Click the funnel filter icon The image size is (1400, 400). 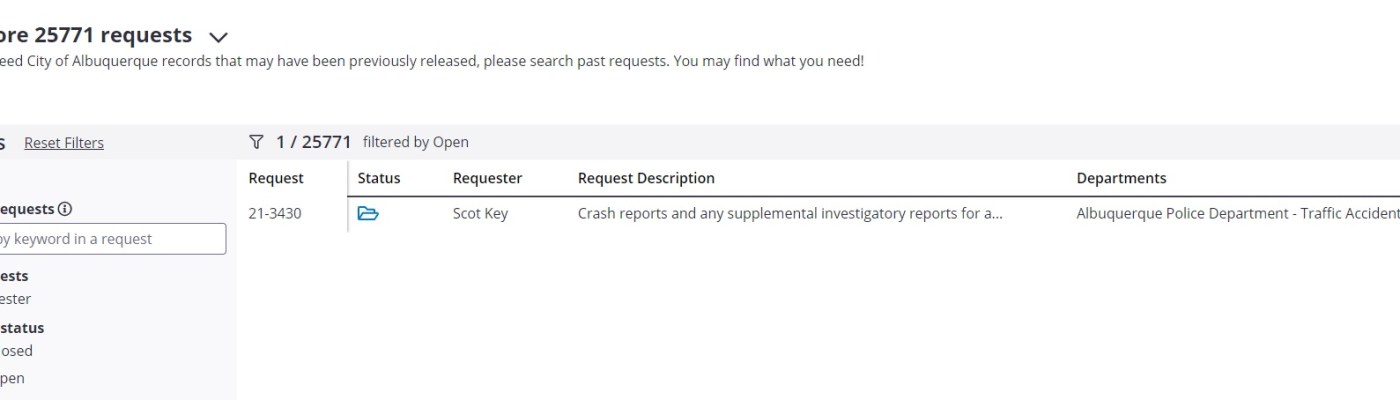256,142
